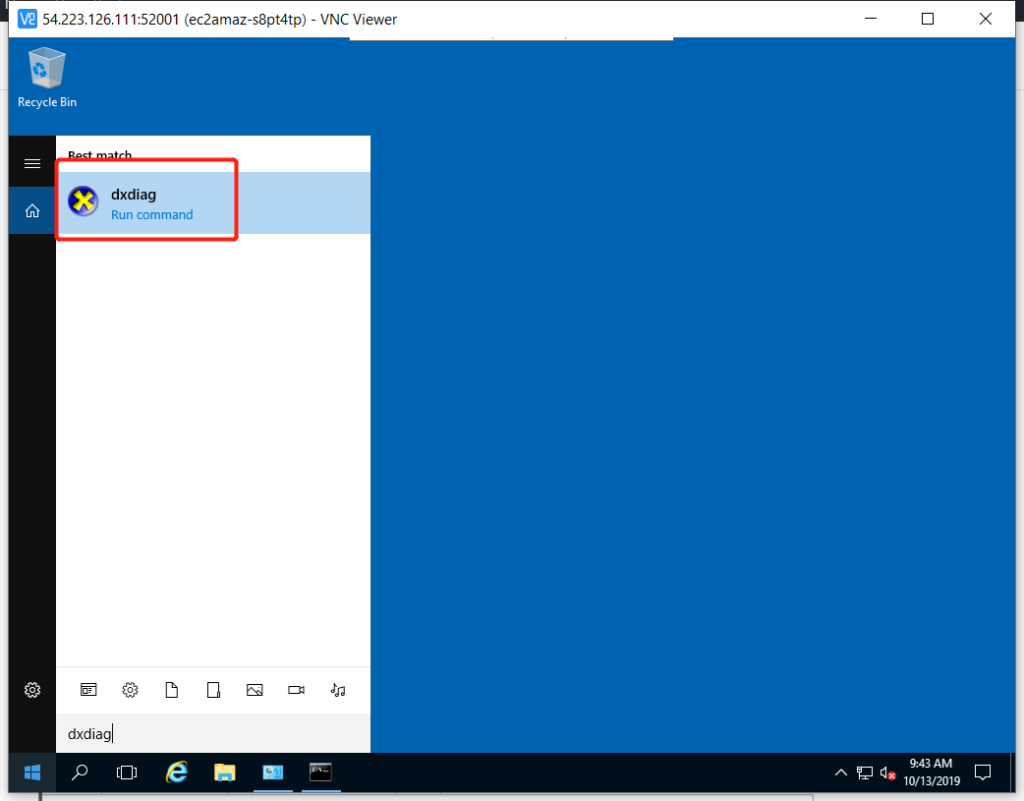Open the dxdiag Run command result
The image size is (1024, 801).
[150, 203]
